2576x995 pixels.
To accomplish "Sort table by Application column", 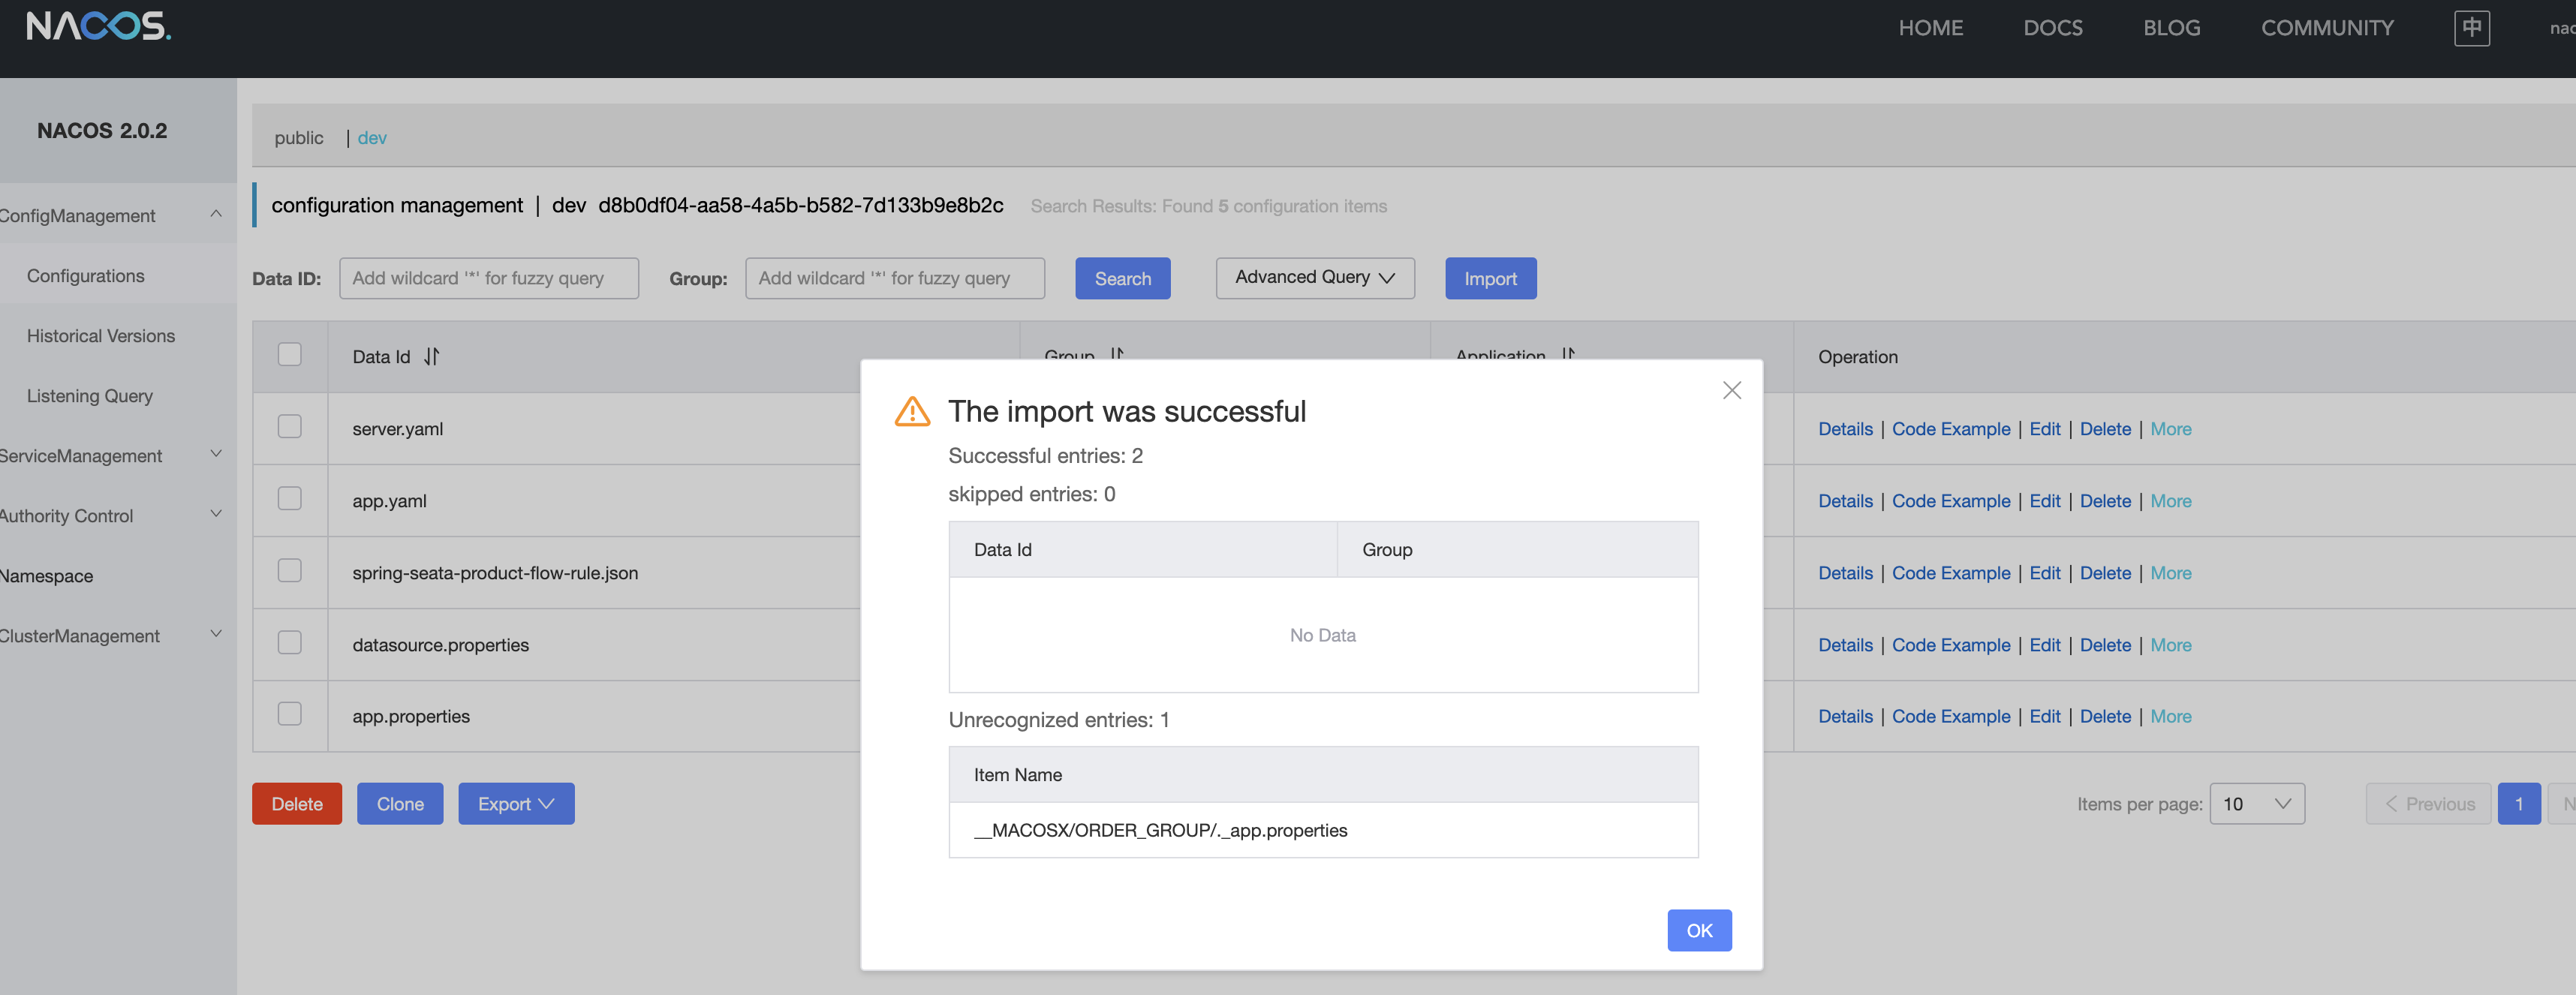I will [x=1567, y=353].
